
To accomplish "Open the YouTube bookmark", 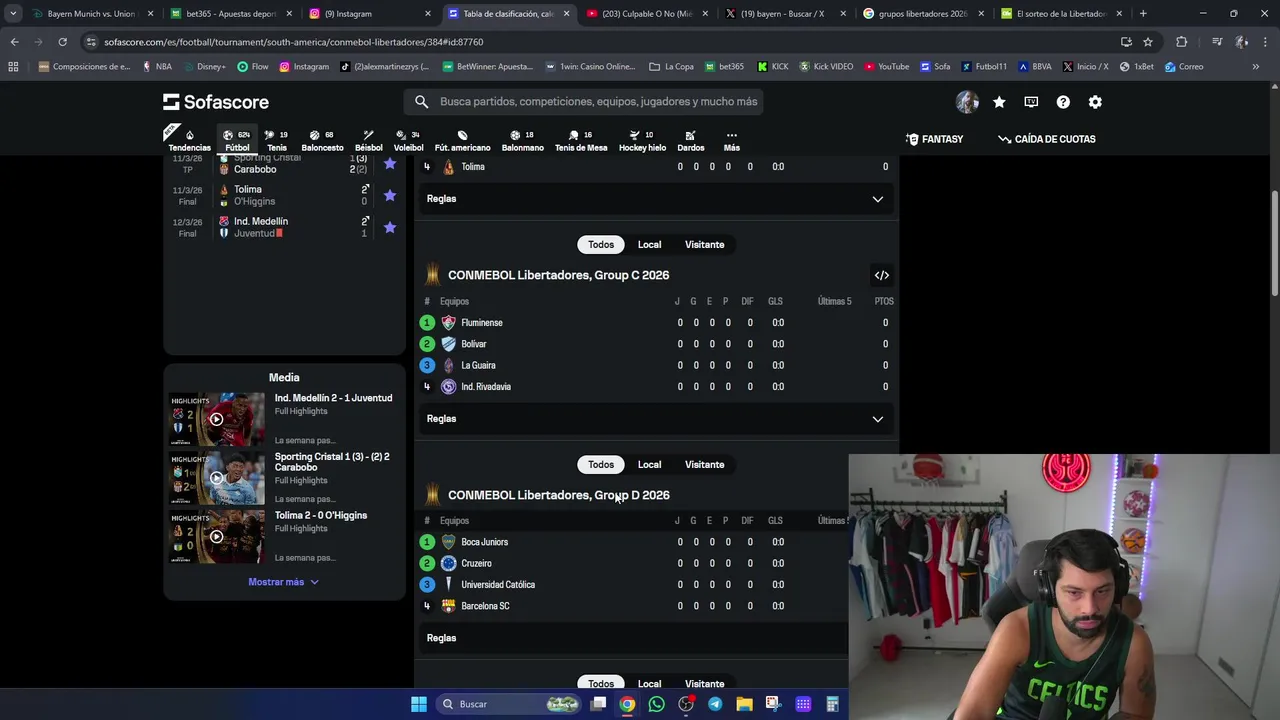I will (x=886, y=67).
